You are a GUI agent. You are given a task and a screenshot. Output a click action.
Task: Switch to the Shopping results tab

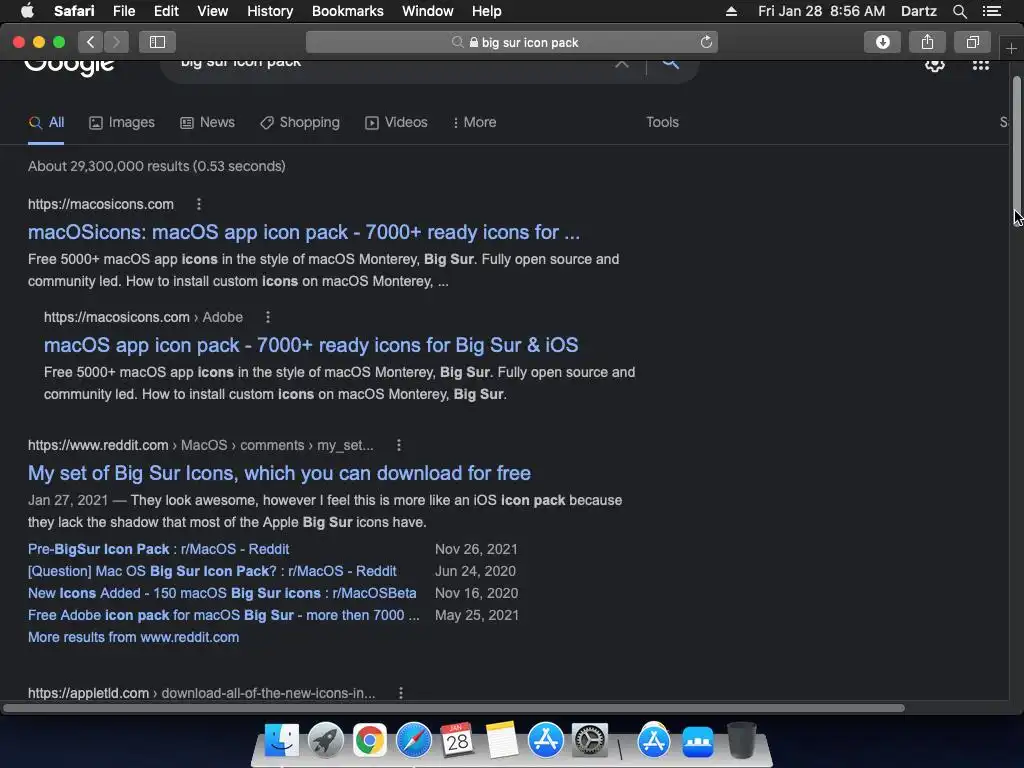point(300,122)
